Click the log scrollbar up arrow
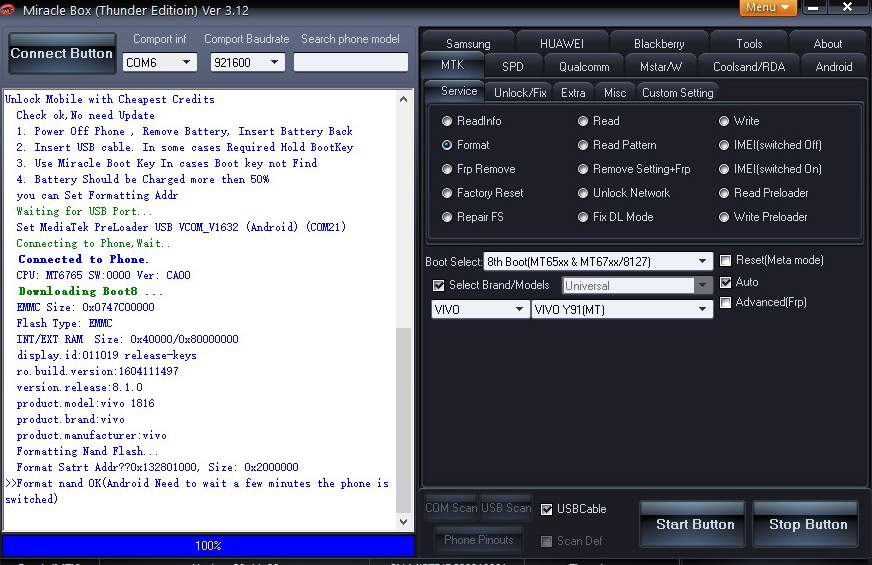The image size is (872, 565). click(x=403, y=99)
